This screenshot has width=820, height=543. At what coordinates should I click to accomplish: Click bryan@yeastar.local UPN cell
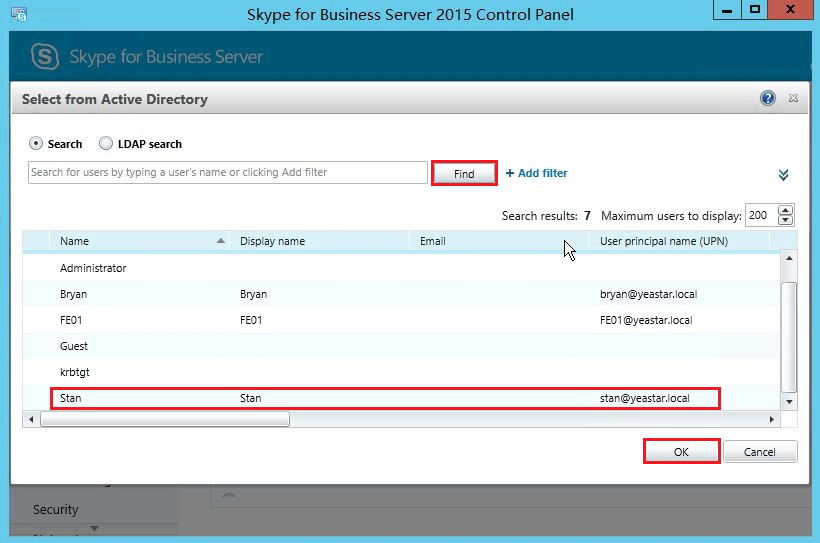point(648,294)
